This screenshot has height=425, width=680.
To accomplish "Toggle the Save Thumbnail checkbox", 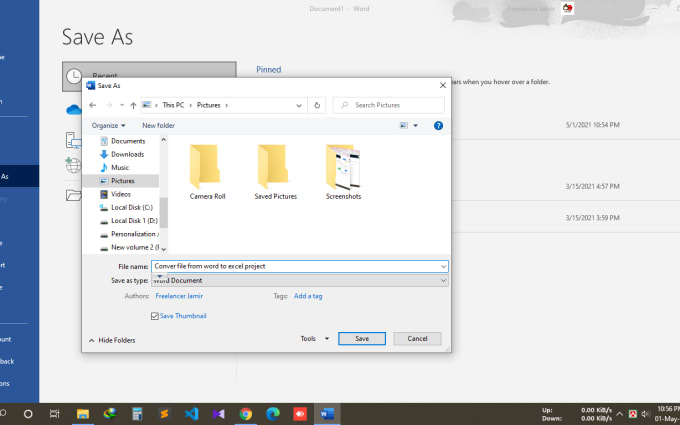I will tap(155, 316).
